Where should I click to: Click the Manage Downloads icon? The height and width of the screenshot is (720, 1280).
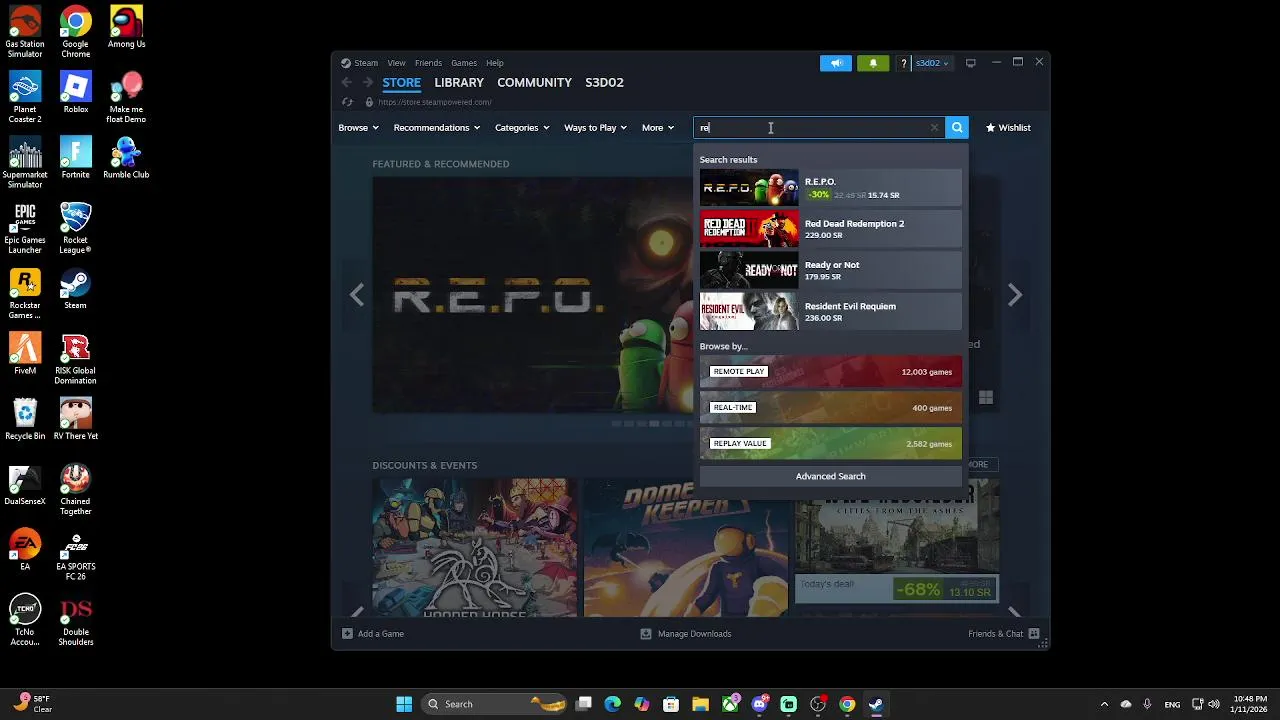pyautogui.click(x=646, y=633)
